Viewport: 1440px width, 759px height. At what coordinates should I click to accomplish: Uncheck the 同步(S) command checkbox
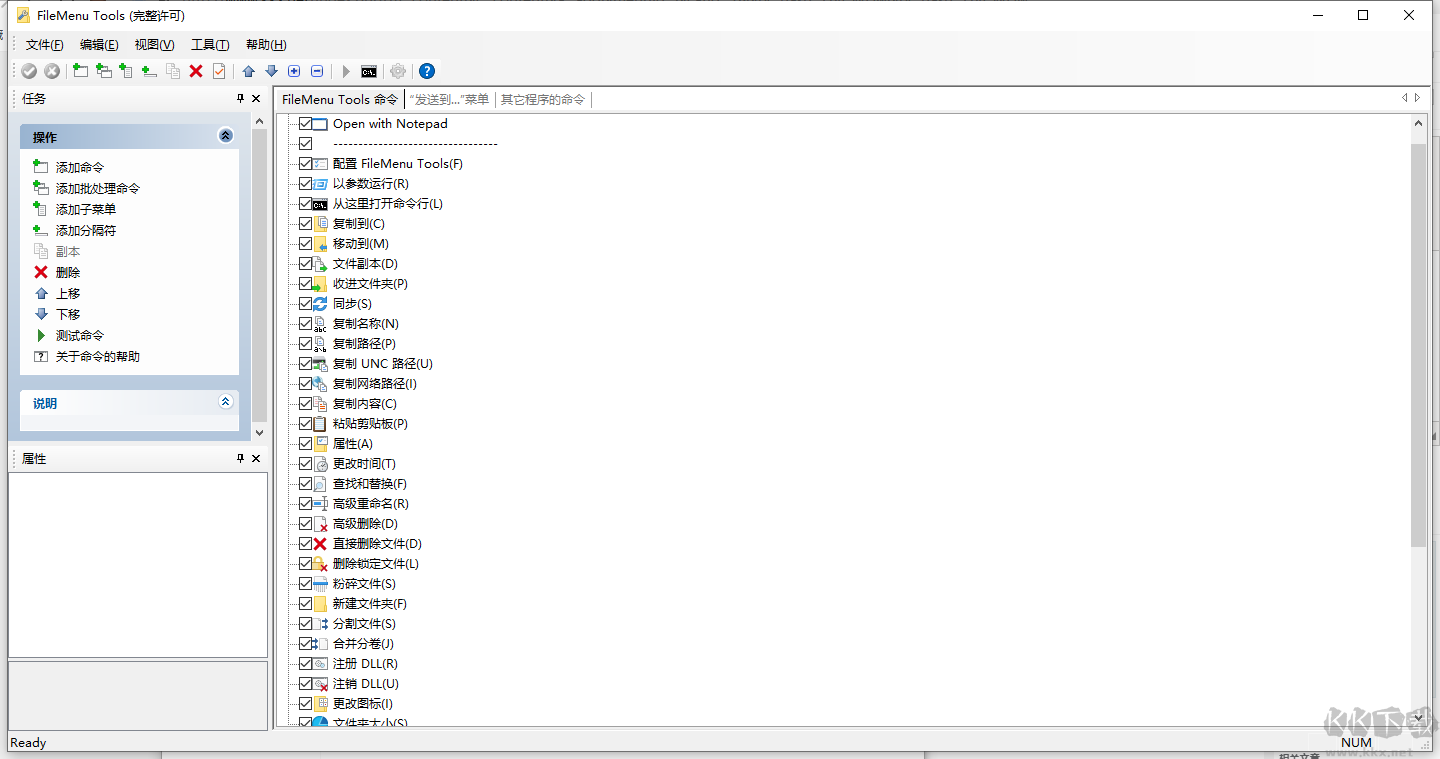(306, 303)
